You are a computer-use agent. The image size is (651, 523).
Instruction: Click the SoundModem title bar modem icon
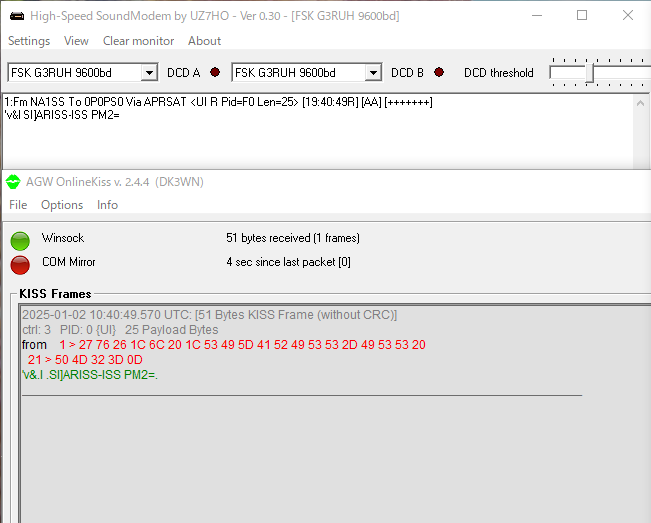click(x=17, y=16)
